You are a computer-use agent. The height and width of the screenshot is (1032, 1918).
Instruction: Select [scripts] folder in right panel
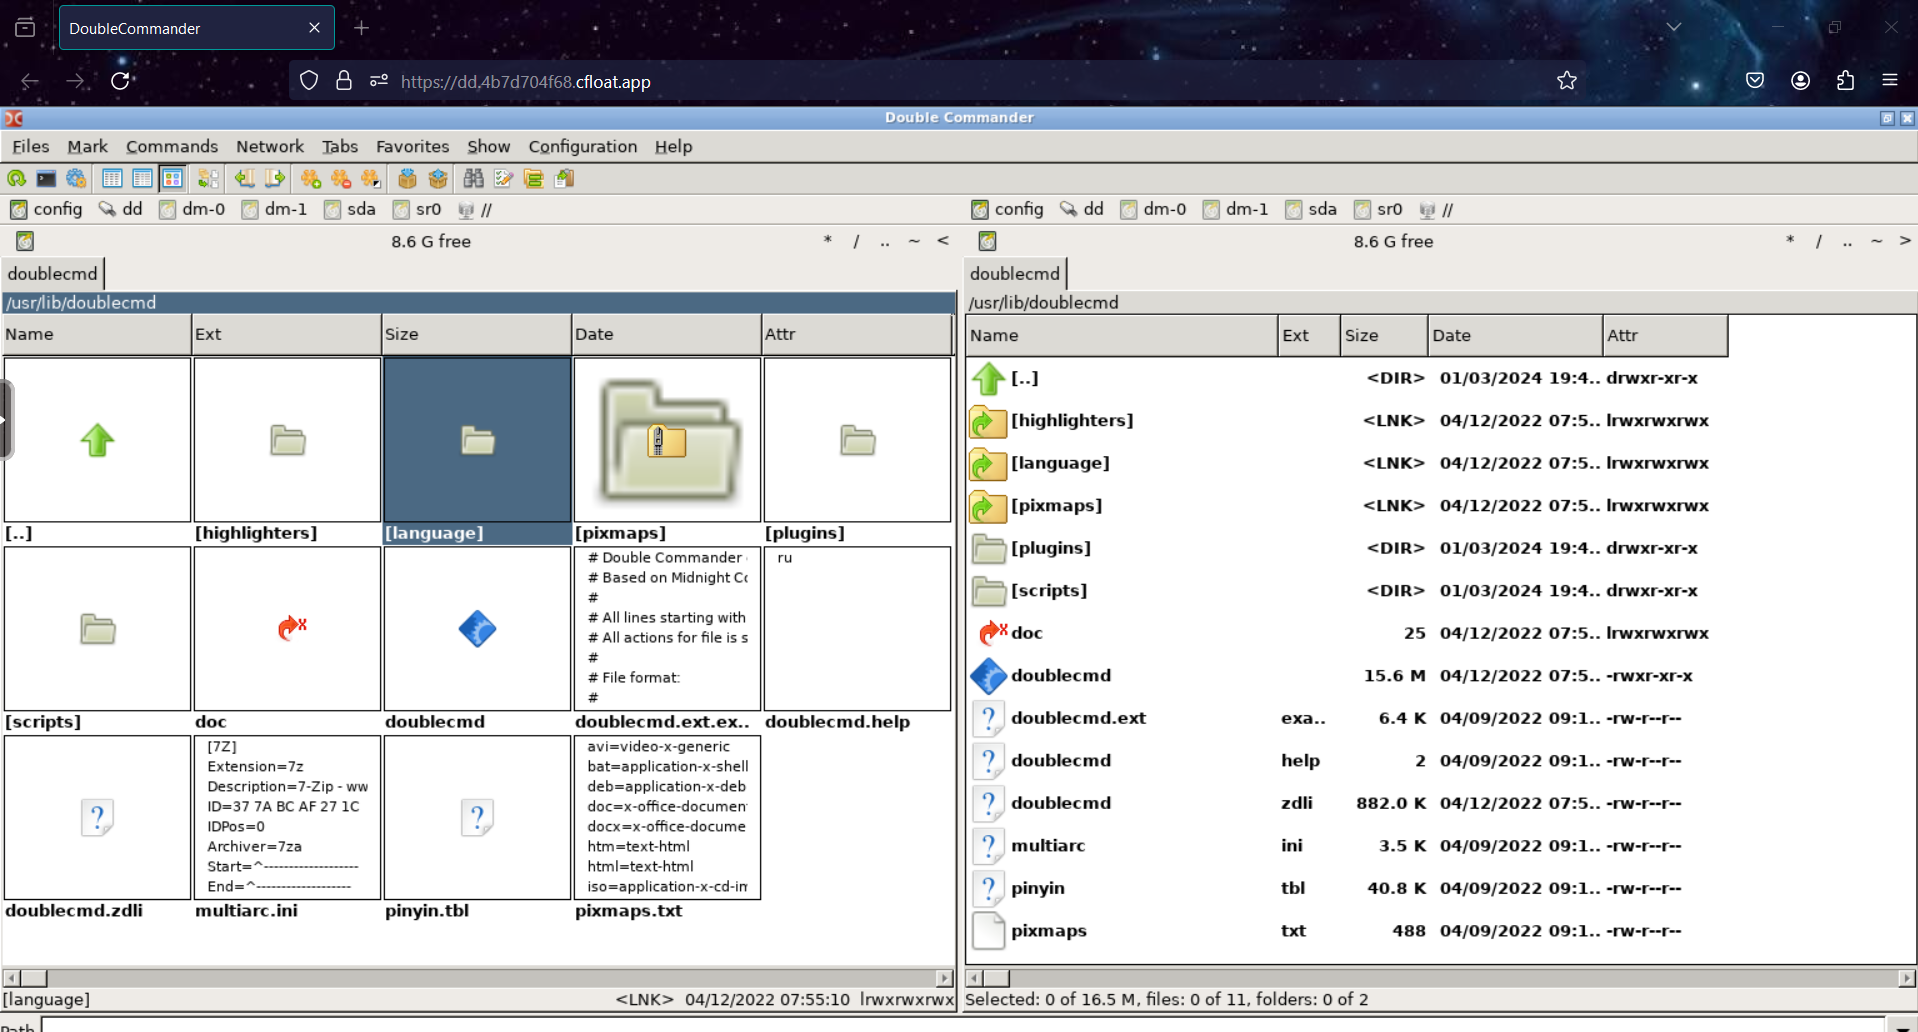click(1049, 591)
